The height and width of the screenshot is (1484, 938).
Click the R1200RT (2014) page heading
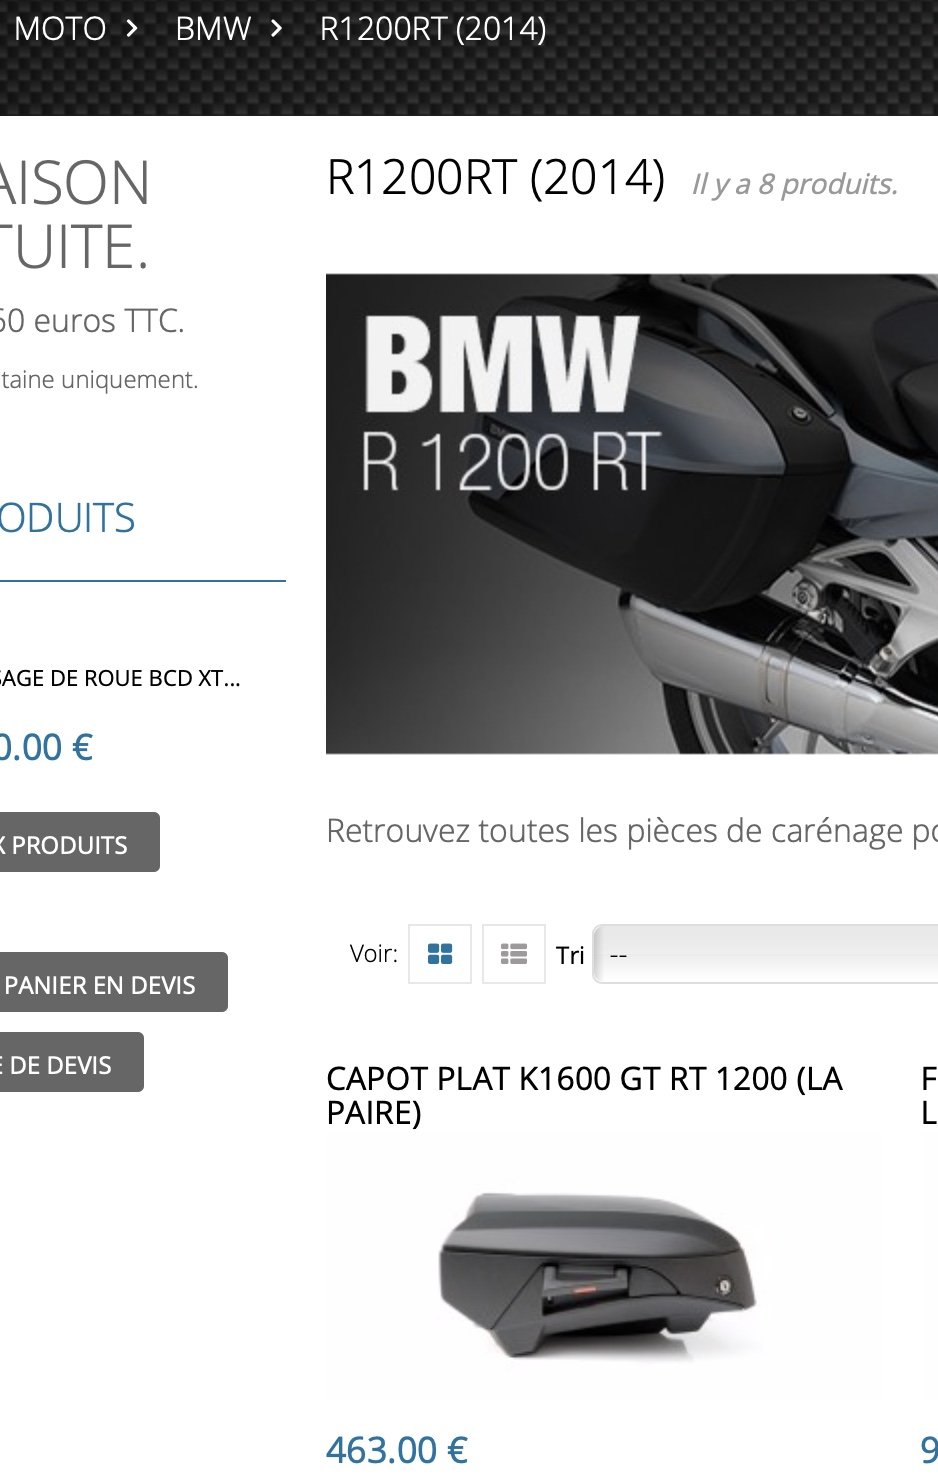(496, 178)
